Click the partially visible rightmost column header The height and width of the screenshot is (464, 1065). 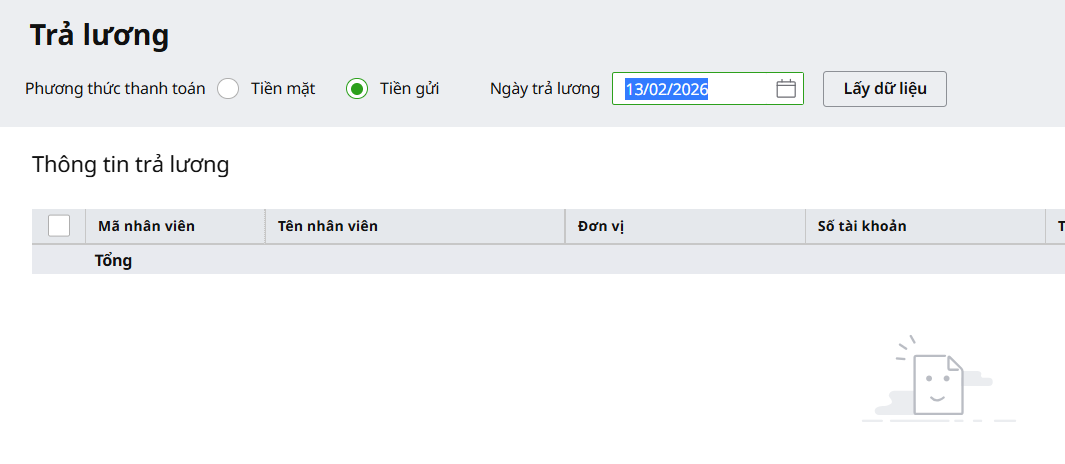[x=1058, y=226]
